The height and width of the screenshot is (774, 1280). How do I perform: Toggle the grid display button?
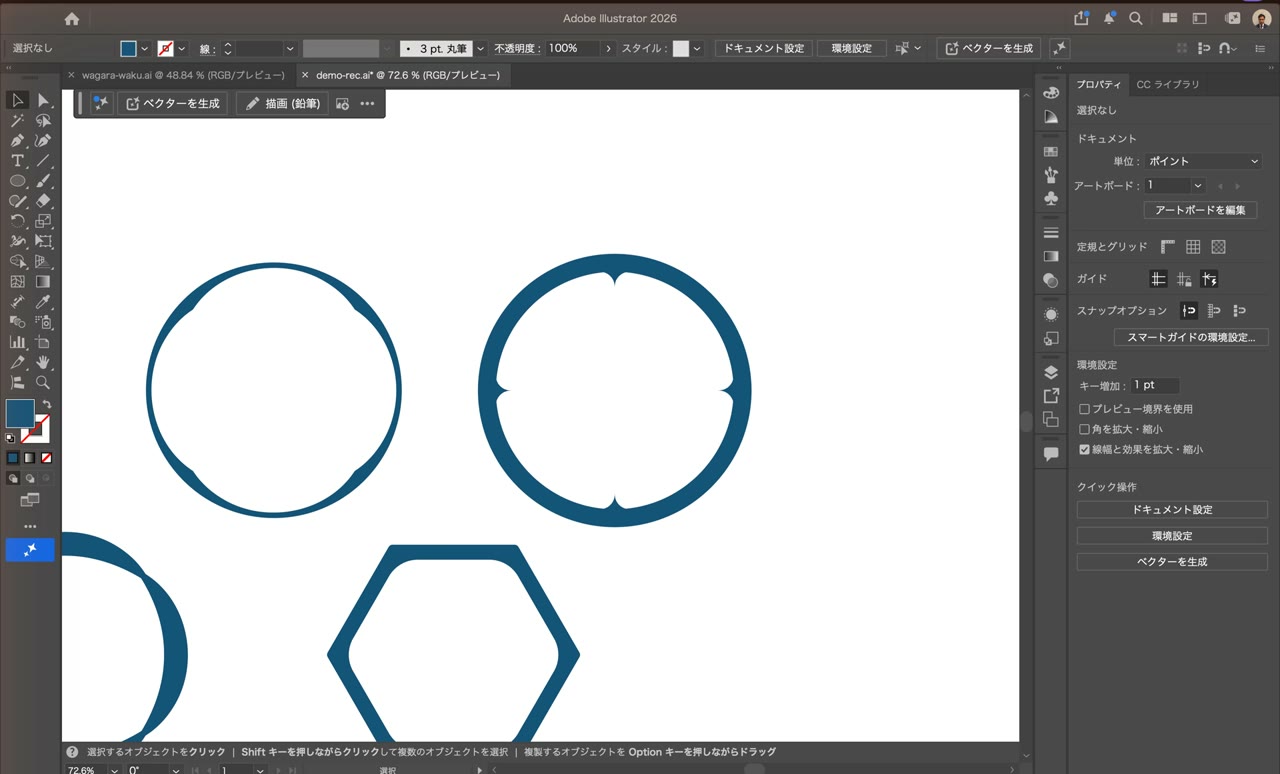pos(1193,247)
